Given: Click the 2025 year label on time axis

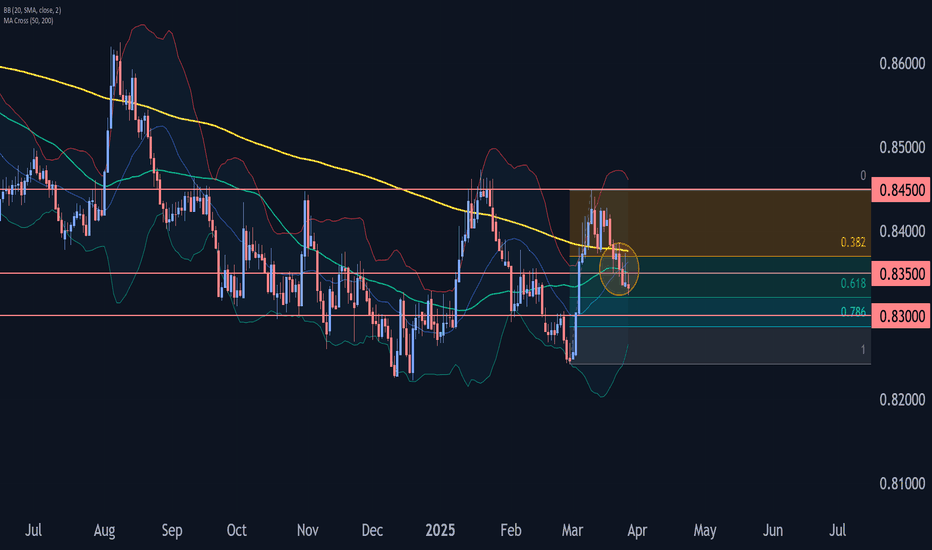Looking at the screenshot, I should [440, 530].
